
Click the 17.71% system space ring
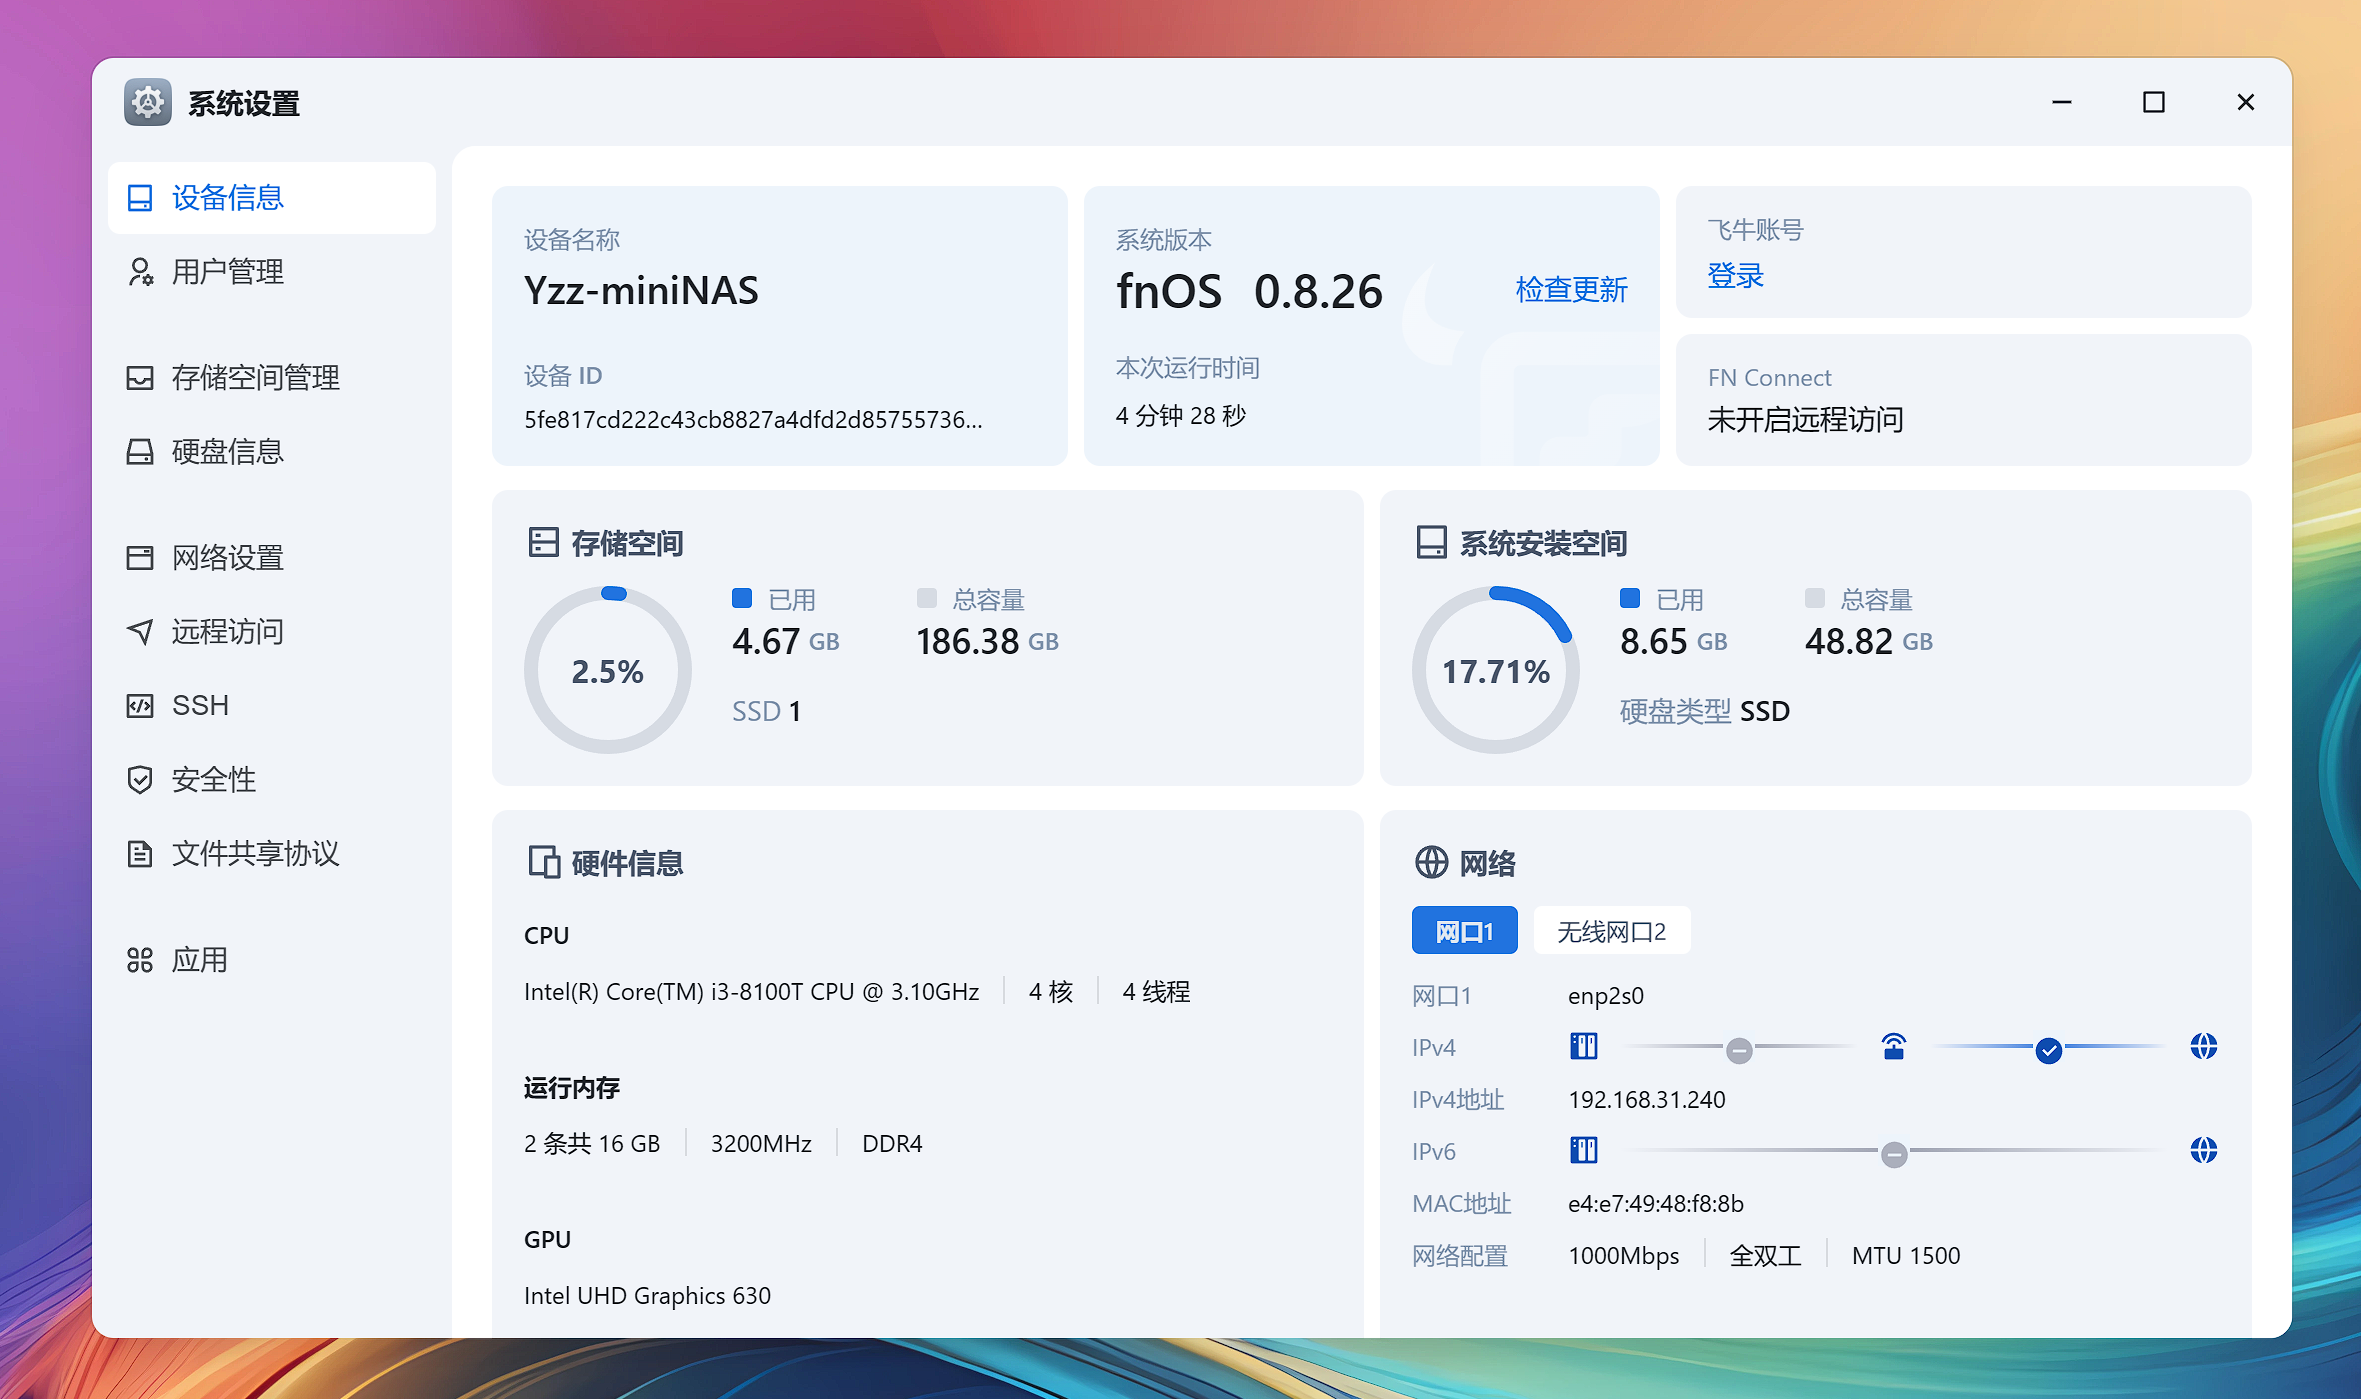tap(1496, 670)
